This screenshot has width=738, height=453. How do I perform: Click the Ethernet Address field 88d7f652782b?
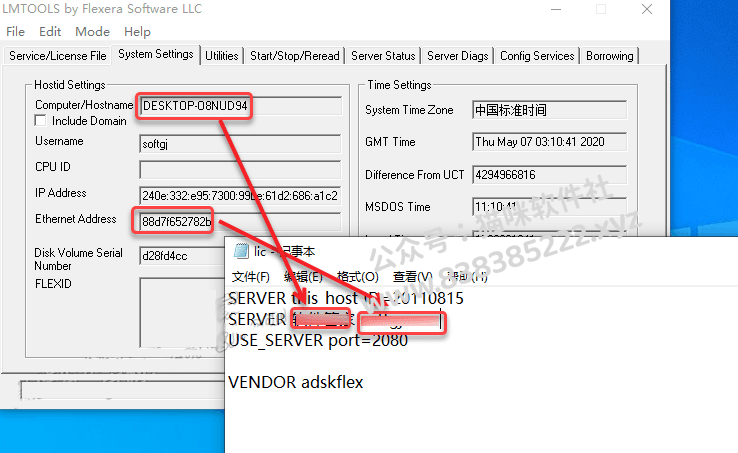coord(240,221)
